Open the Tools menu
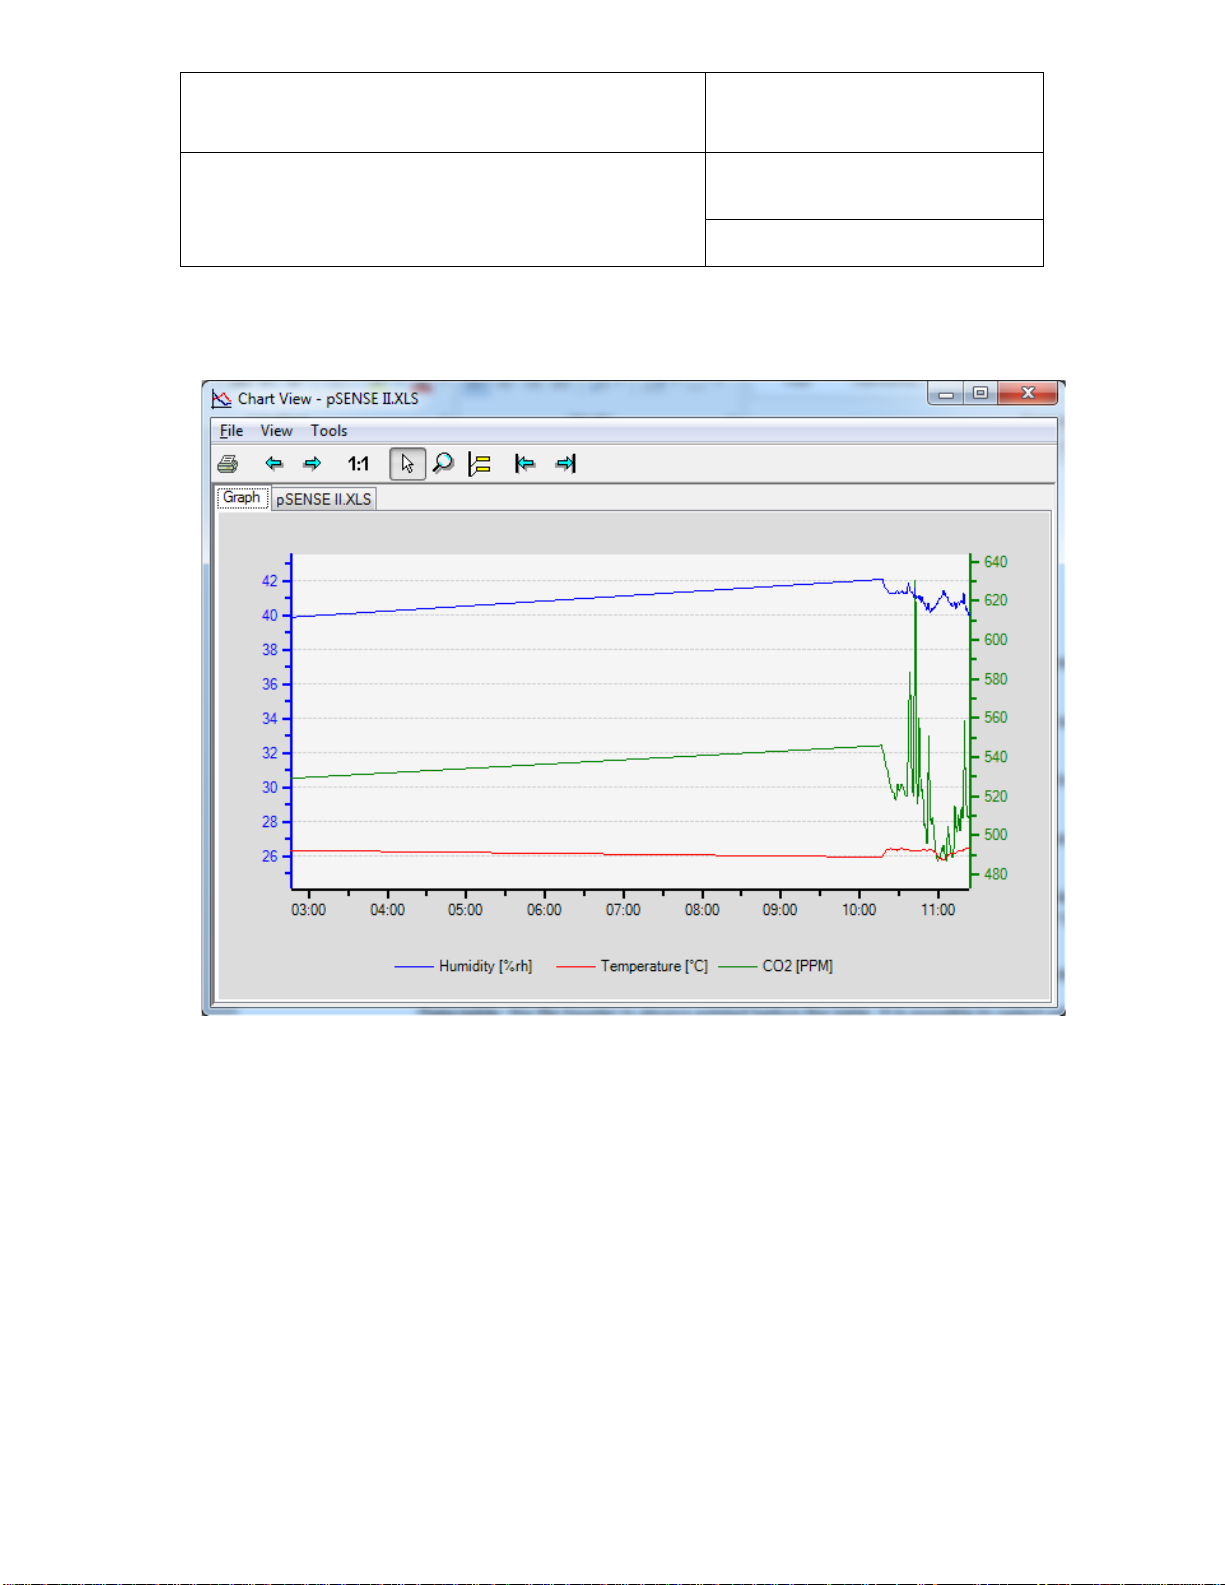1225x1585 pixels. 329,431
